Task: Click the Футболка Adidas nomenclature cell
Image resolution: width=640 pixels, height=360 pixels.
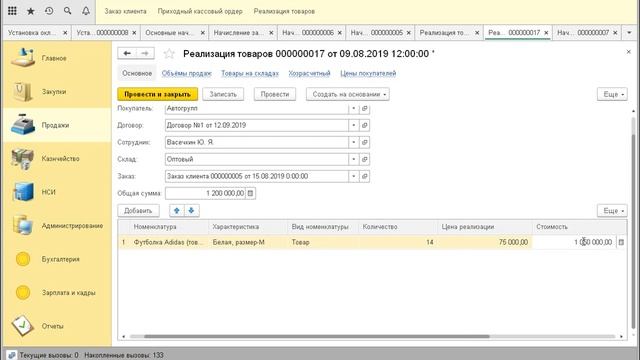Action: click(x=168, y=242)
